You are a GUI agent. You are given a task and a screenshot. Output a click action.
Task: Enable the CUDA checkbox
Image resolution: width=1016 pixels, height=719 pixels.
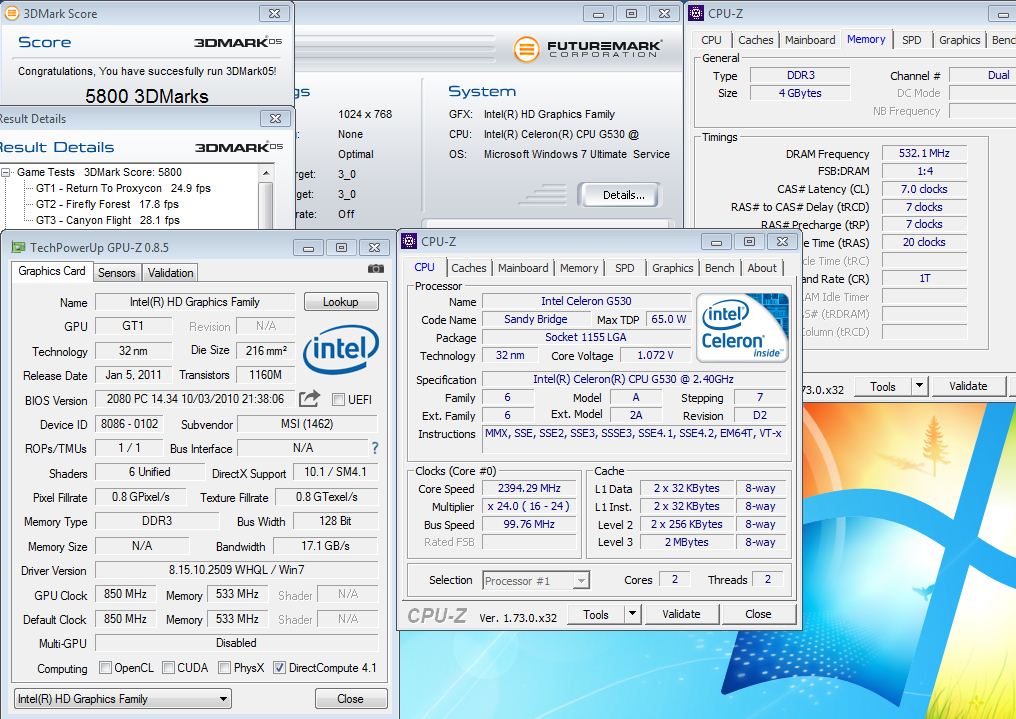click(168, 667)
